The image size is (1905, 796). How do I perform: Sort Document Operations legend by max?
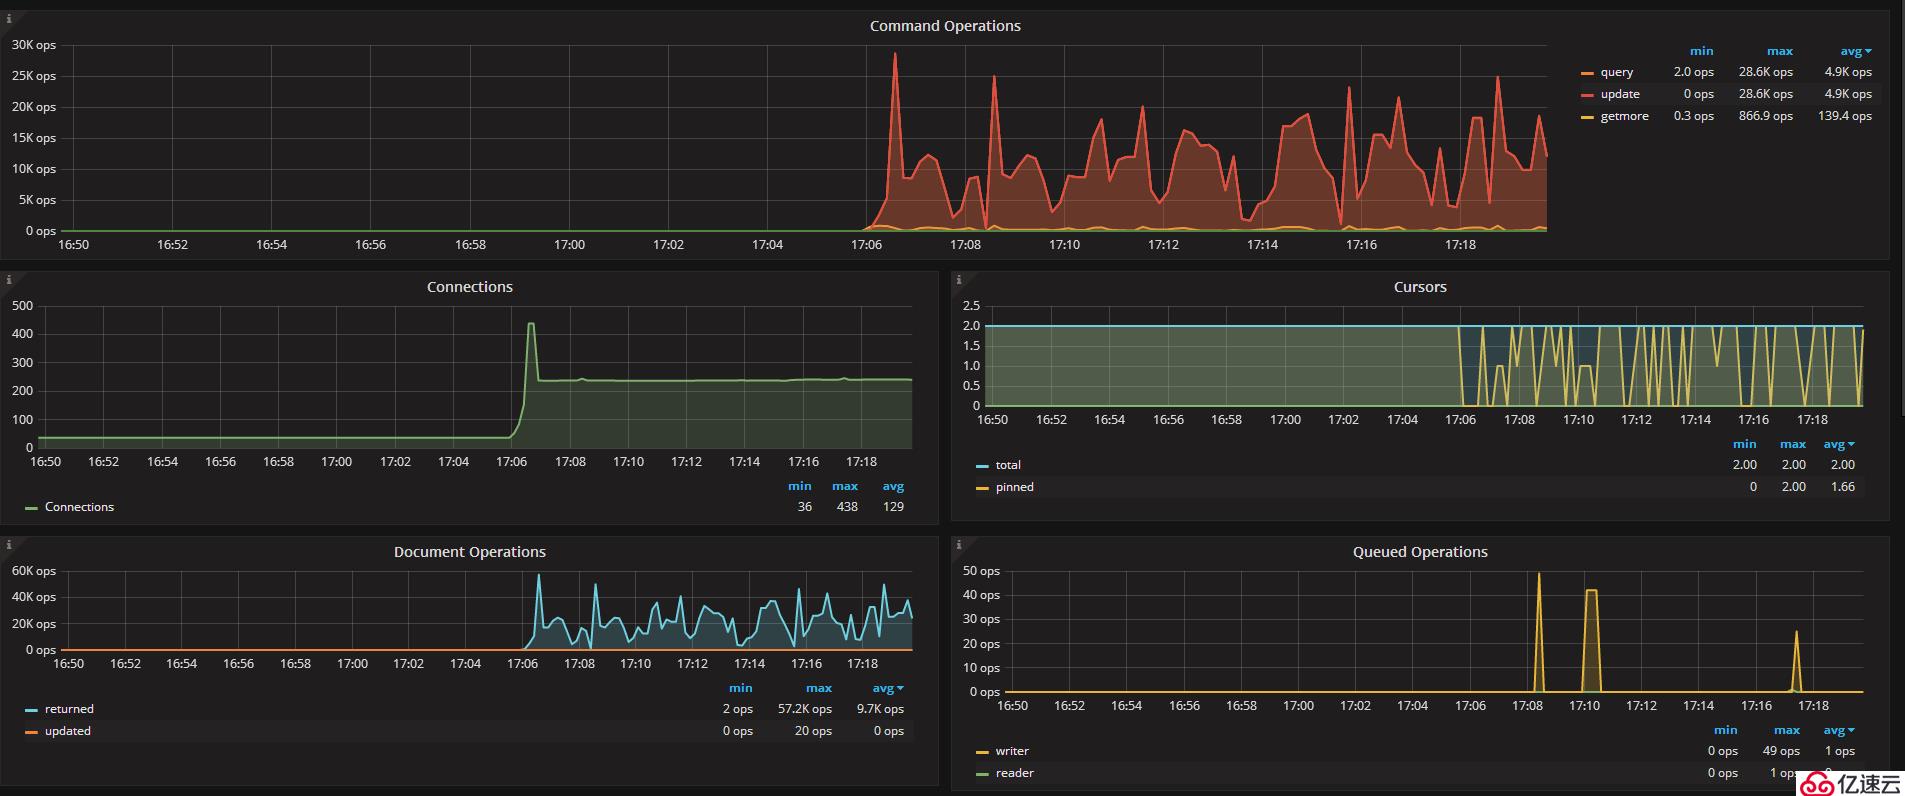pos(819,688)
